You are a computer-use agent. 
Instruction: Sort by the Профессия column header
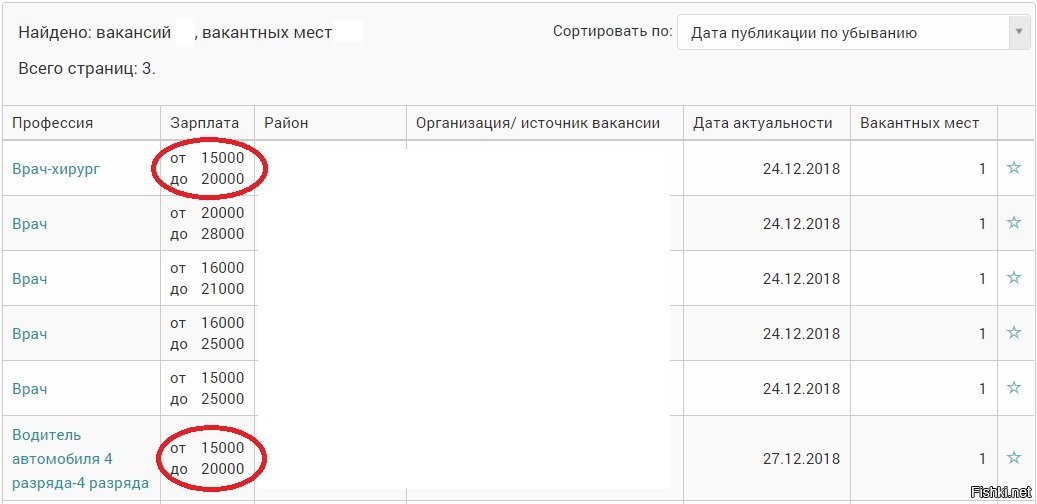pyautogui.click(x=52, y=123)
